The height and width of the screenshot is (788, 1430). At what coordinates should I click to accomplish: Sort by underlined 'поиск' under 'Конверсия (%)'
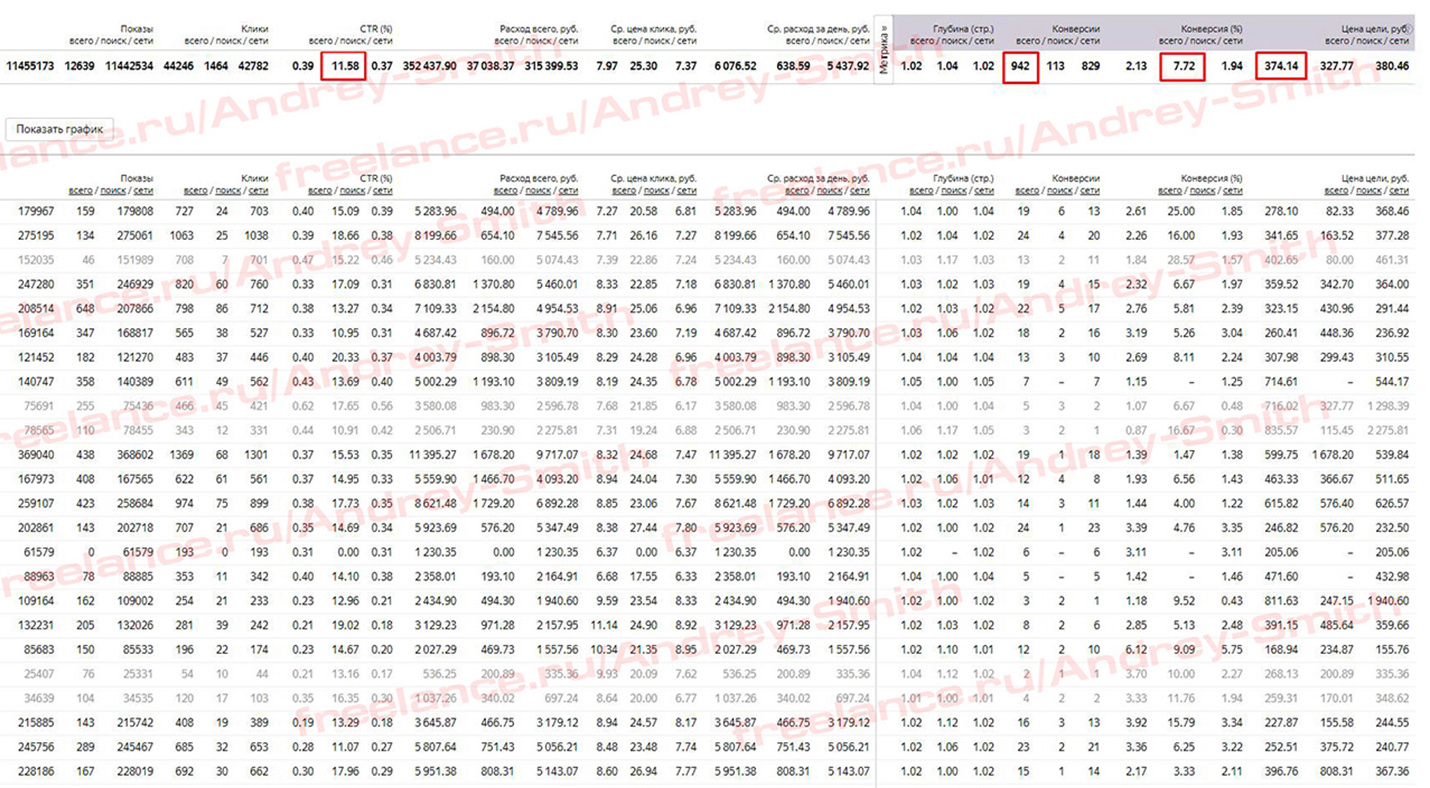(x=1202, y=190)
